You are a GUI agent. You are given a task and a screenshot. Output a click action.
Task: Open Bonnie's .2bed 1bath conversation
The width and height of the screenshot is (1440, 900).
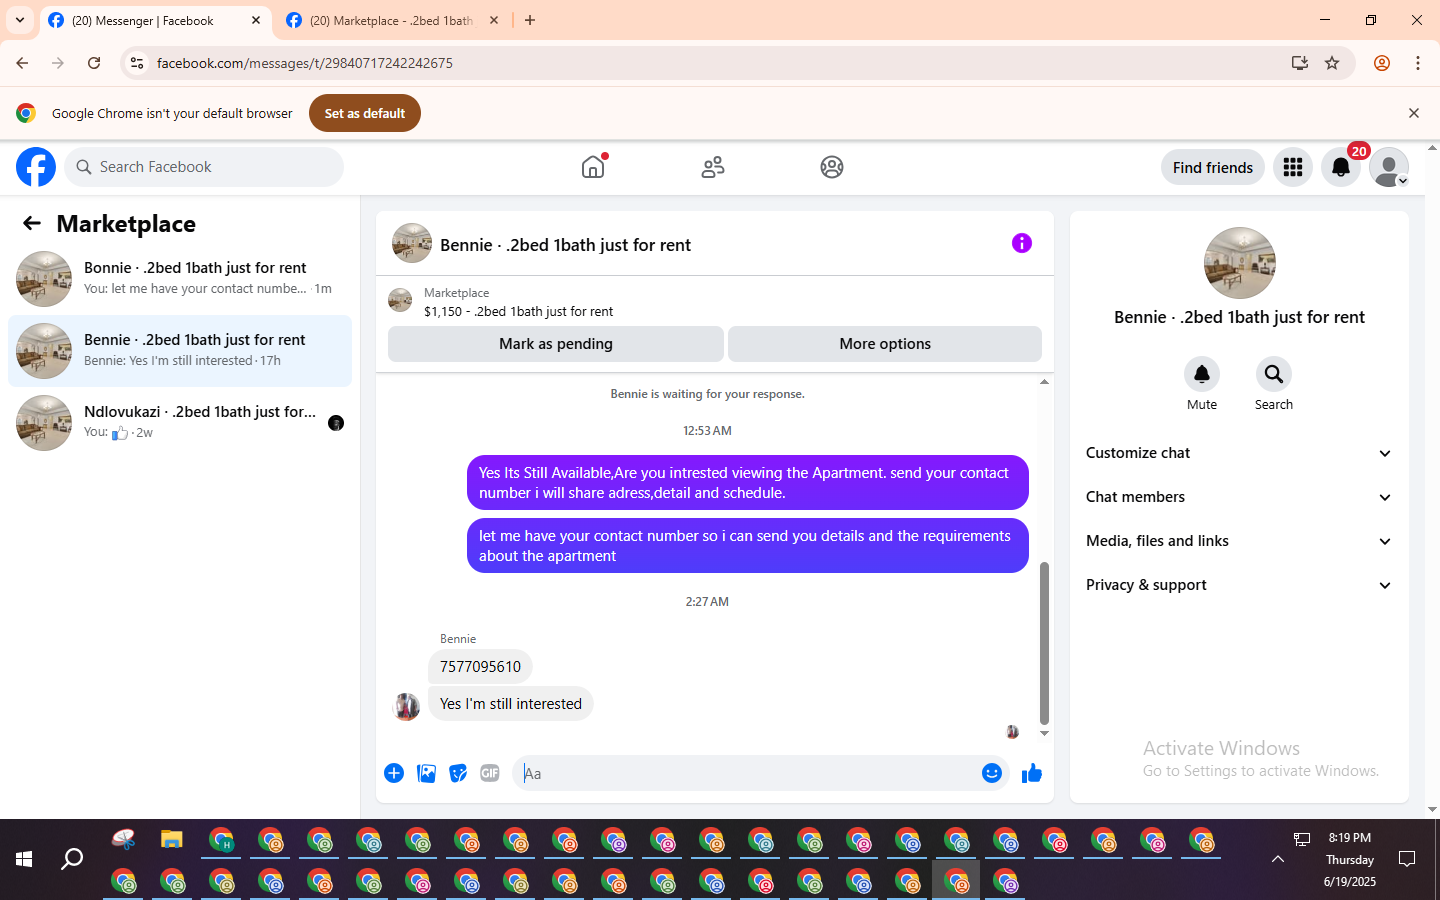pos(180,279)
